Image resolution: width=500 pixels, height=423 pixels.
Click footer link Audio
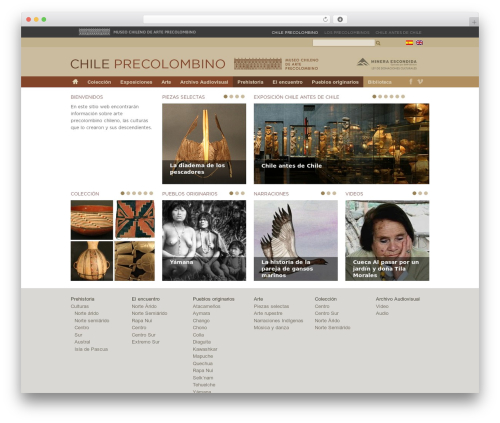[x=382, y=313]
